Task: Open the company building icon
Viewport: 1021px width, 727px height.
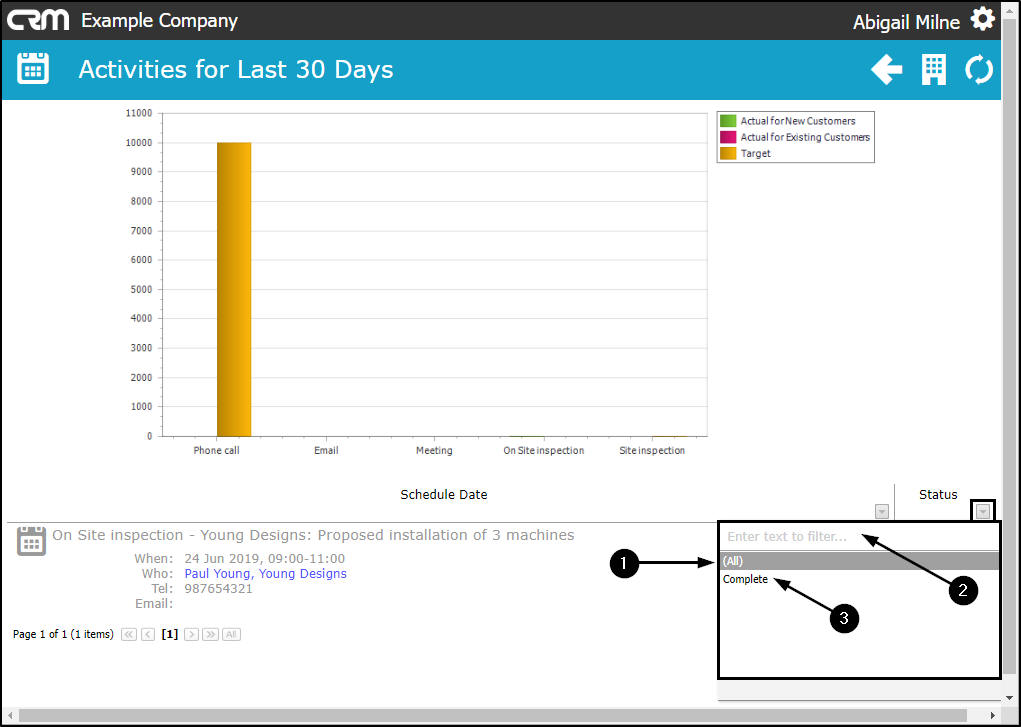Action: 934,69
